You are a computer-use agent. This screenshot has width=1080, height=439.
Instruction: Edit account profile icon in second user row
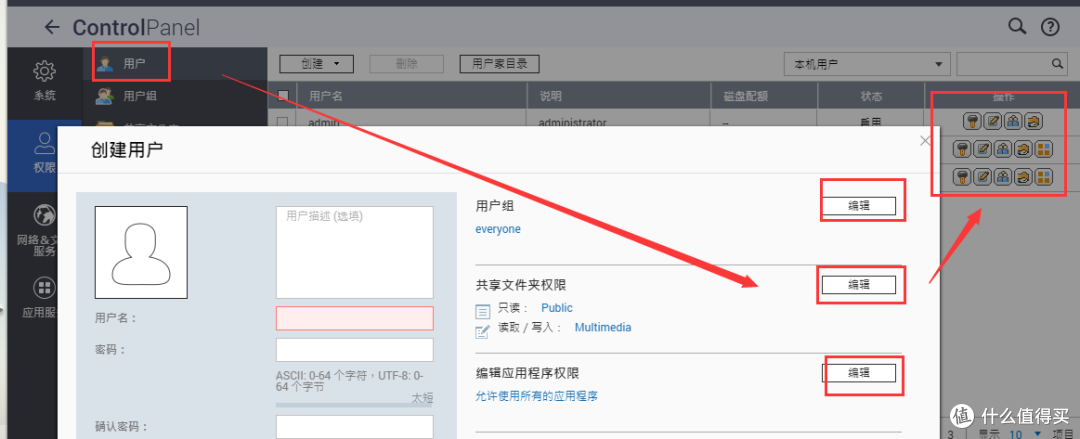click(984, 149)
